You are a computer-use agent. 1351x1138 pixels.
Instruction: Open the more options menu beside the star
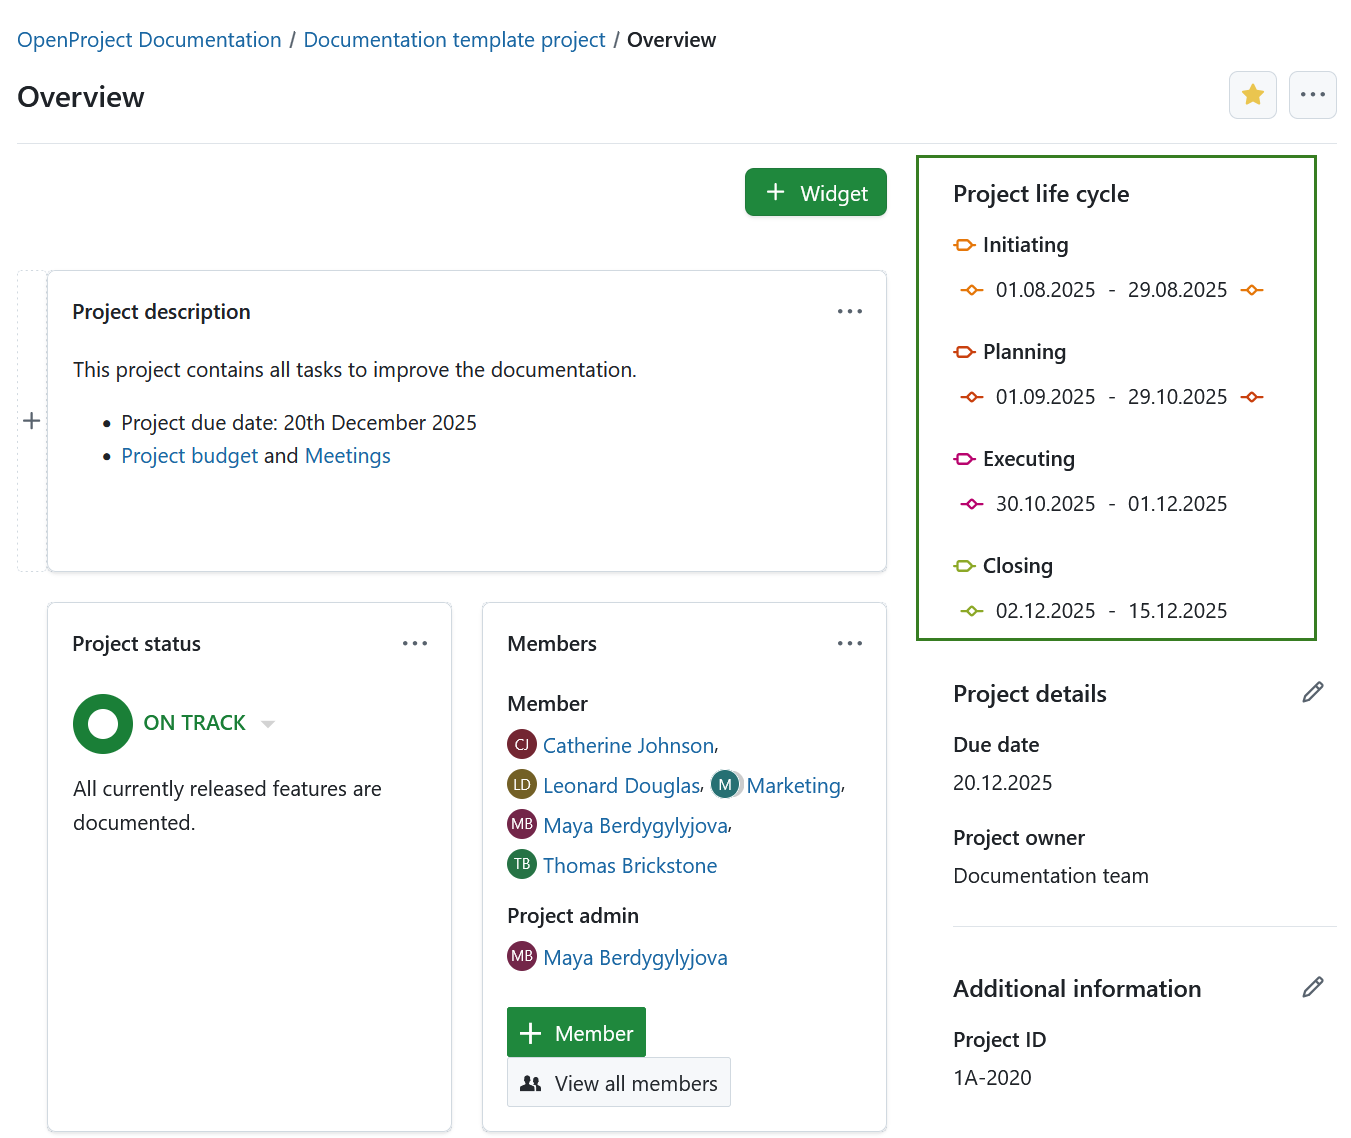click(x=1312, y=94)
